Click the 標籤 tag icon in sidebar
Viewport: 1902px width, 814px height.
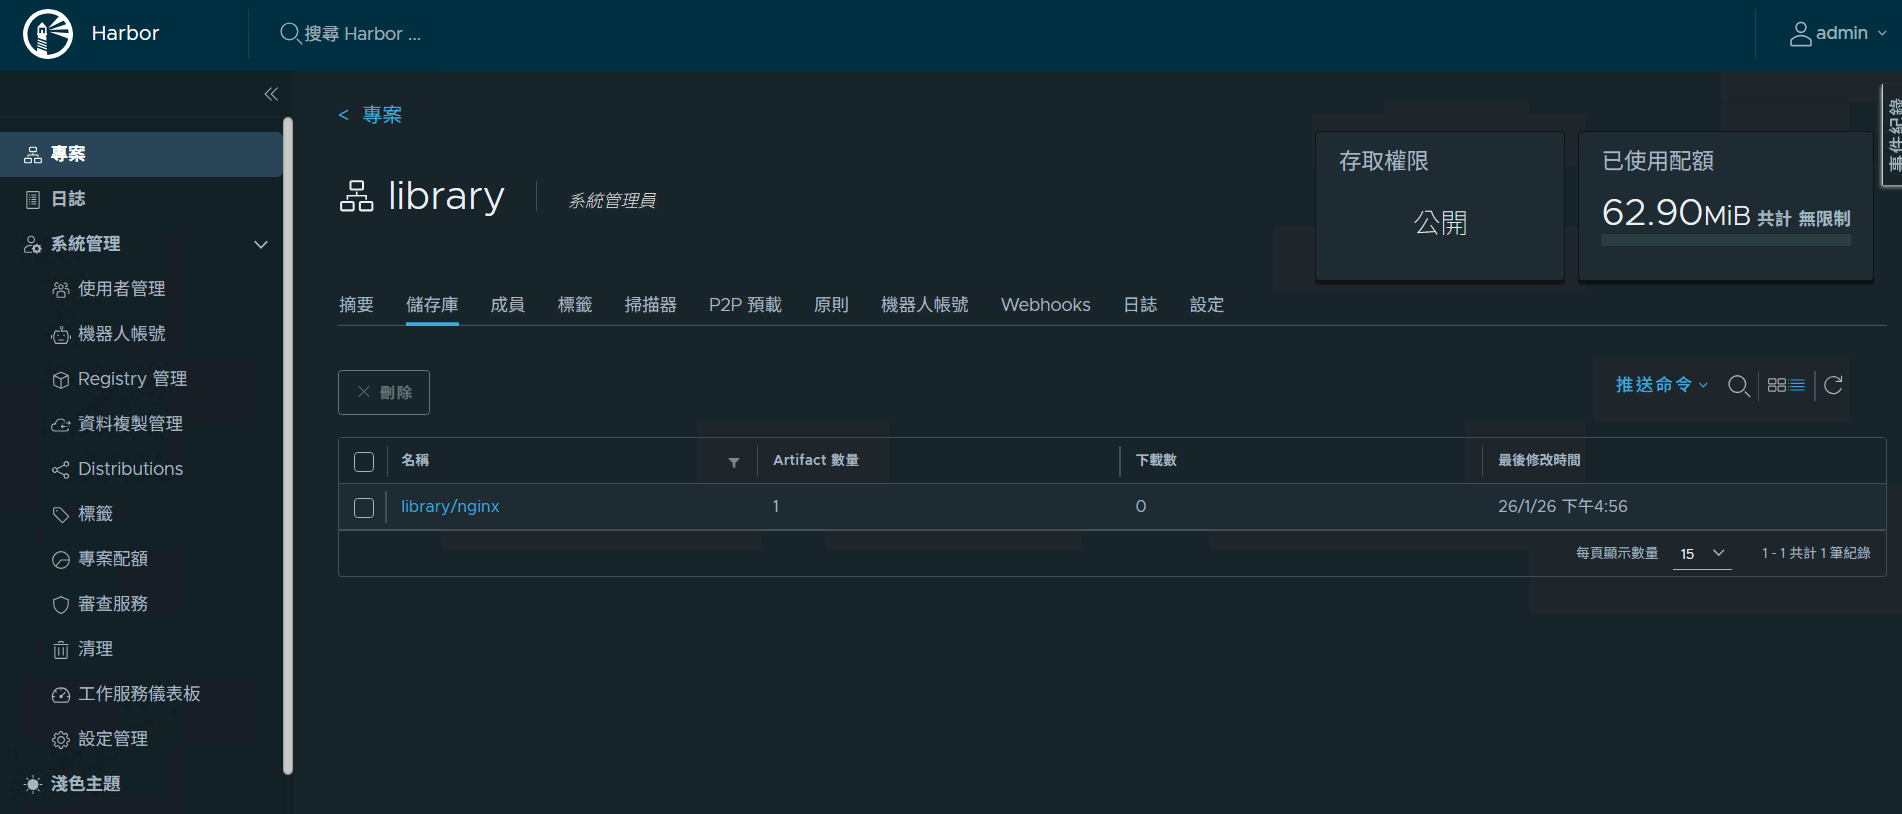[61, 514]
